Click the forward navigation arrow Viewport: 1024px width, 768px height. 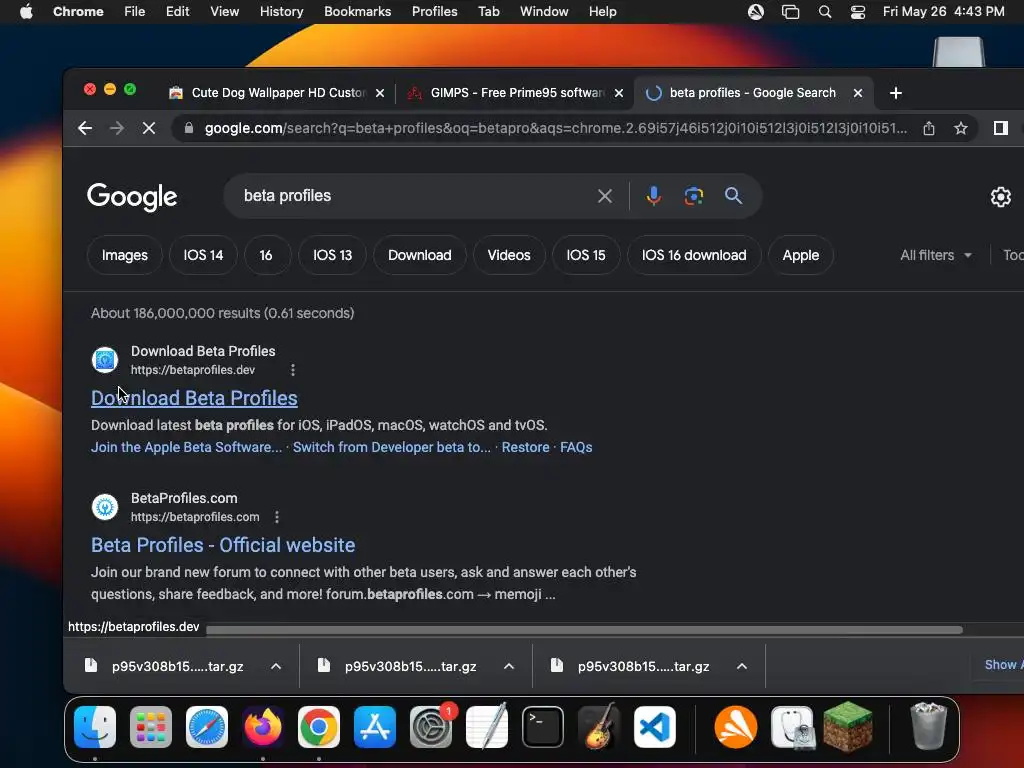coord(117,128)
